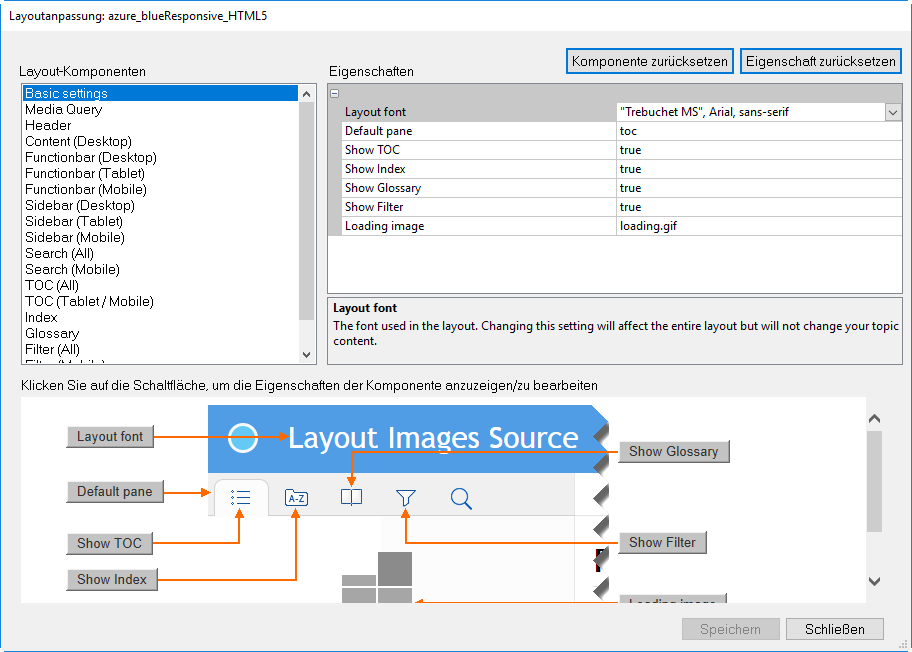Click the TOC list icon in preview
Viewport: 912px width, 652px height.
click(x=240, y=498)
